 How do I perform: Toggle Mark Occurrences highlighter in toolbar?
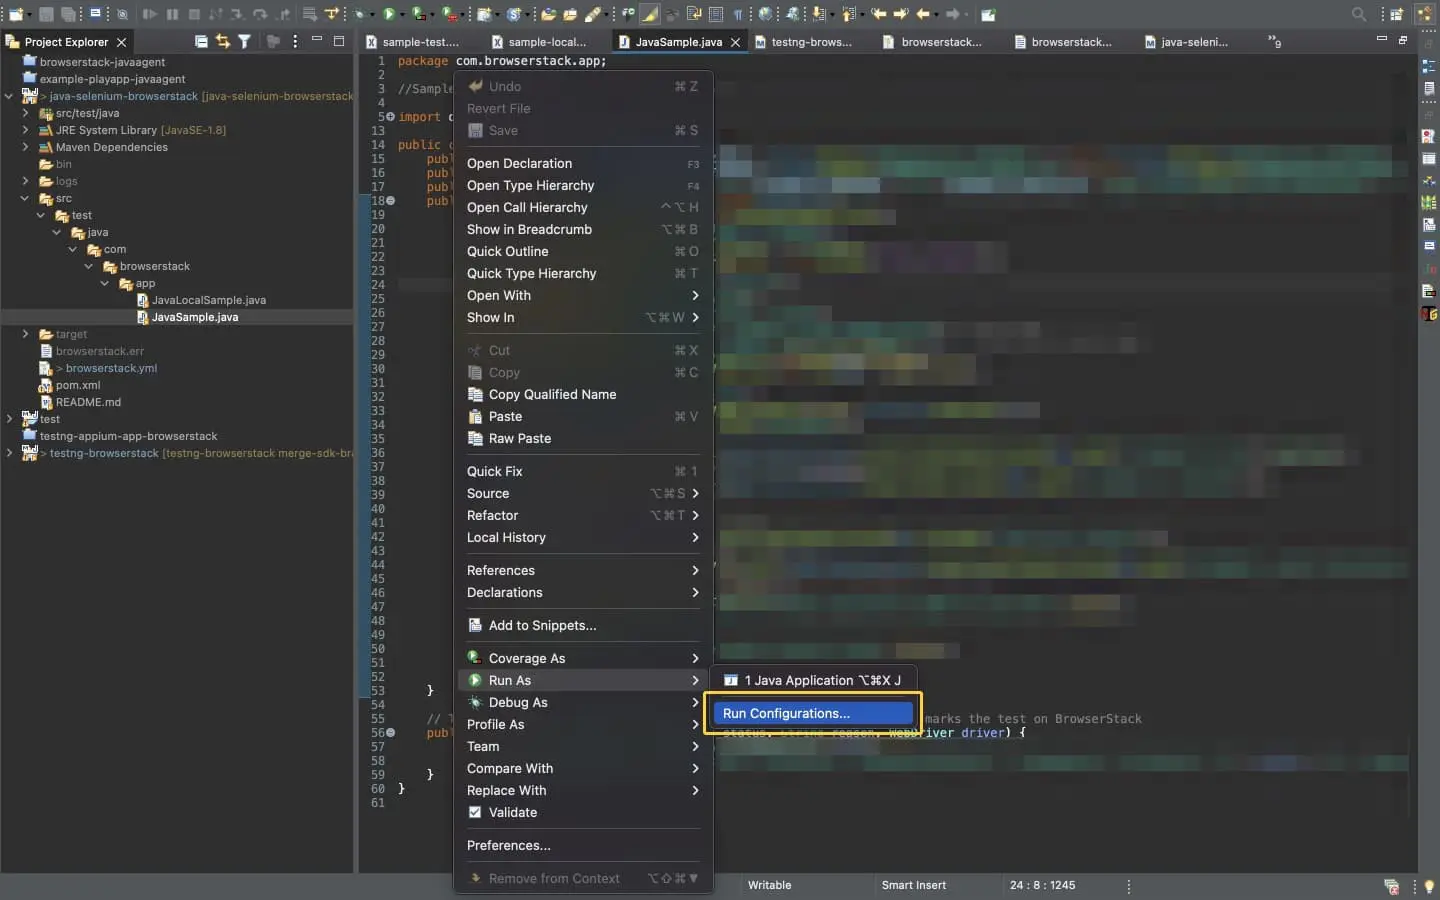pyautogui.click(x=650, y=14)
